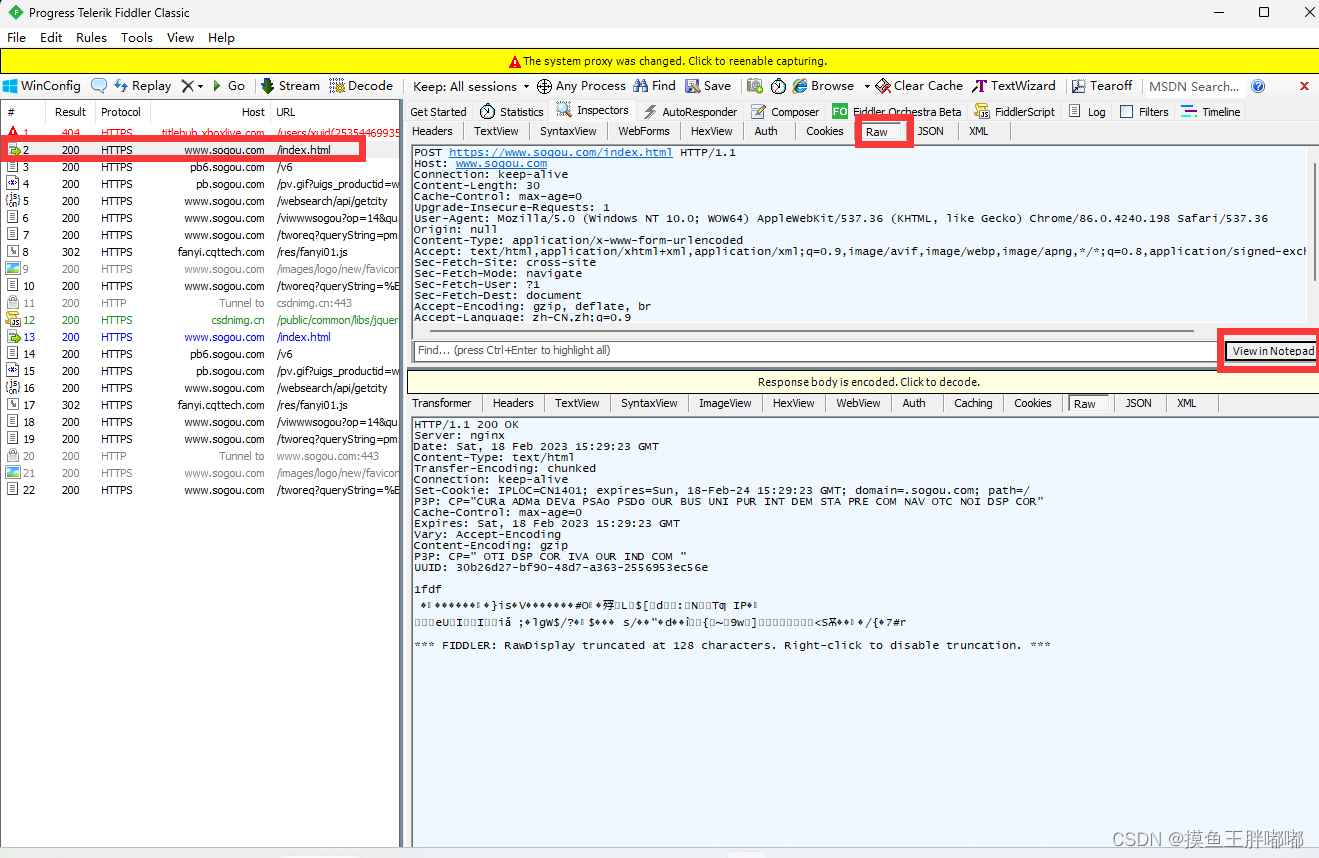The image size is (1319, 858).
Task: Click the WinConfig toolbar button
Action: point(41,86)
